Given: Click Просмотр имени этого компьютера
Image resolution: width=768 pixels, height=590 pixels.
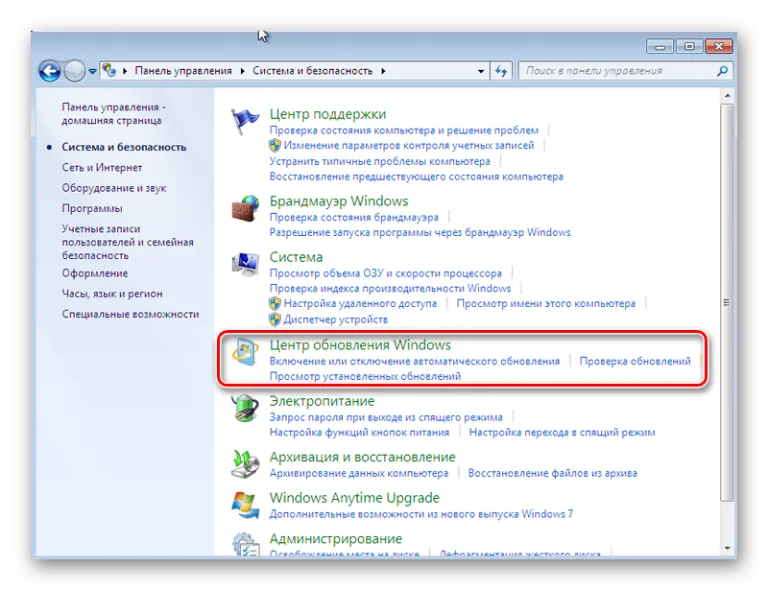Looking at the screenshot, I should [546, 304].
